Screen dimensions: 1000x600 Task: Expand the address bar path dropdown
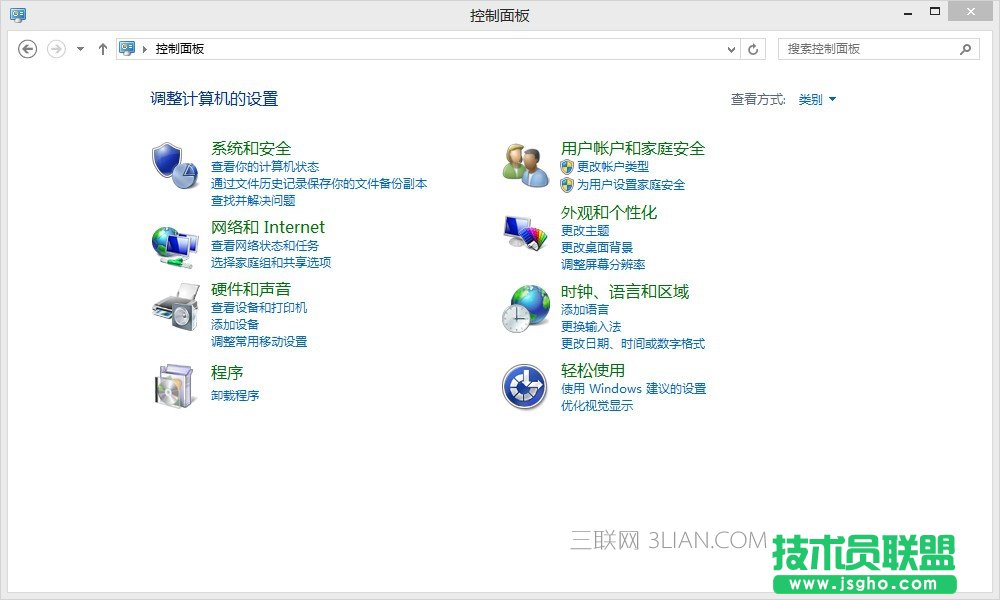point(731,48)
